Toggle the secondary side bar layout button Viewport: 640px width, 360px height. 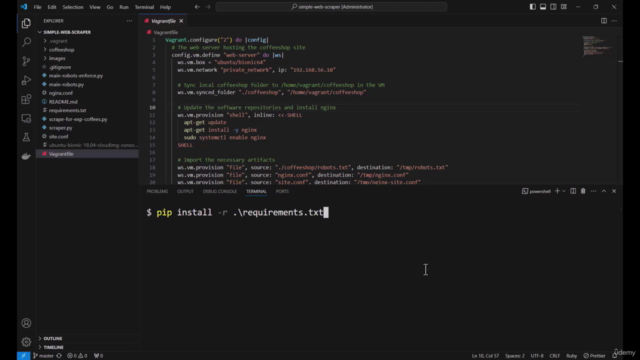tap(553, 7)
